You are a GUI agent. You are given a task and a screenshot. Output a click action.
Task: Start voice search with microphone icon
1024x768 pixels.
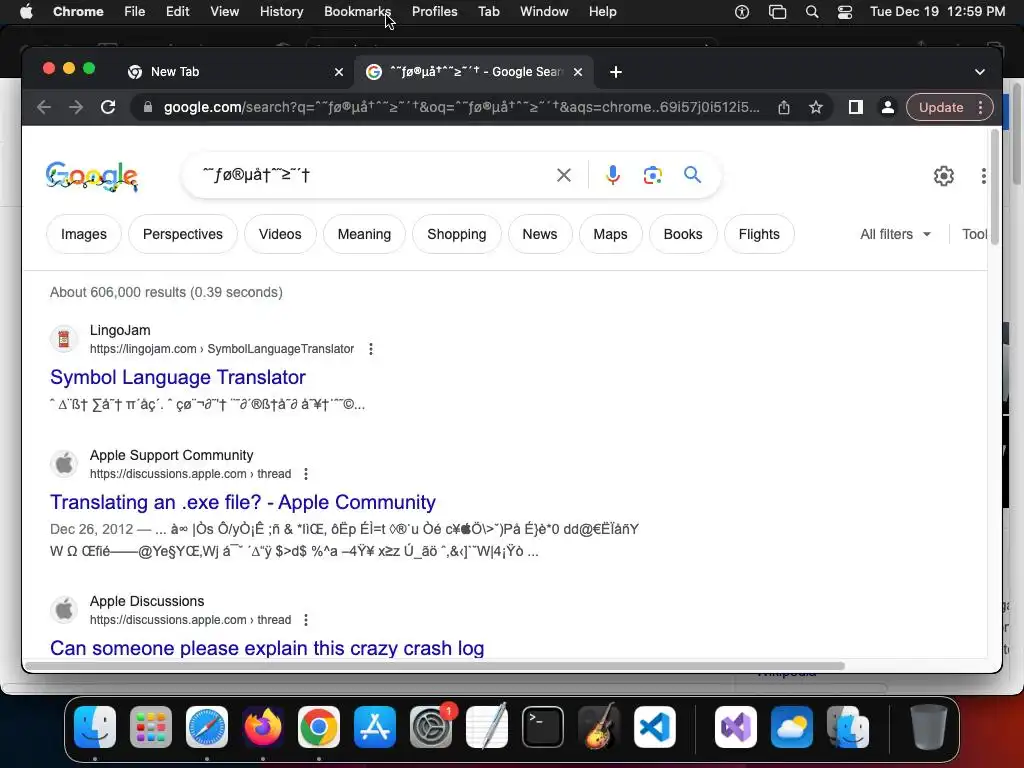613,175
